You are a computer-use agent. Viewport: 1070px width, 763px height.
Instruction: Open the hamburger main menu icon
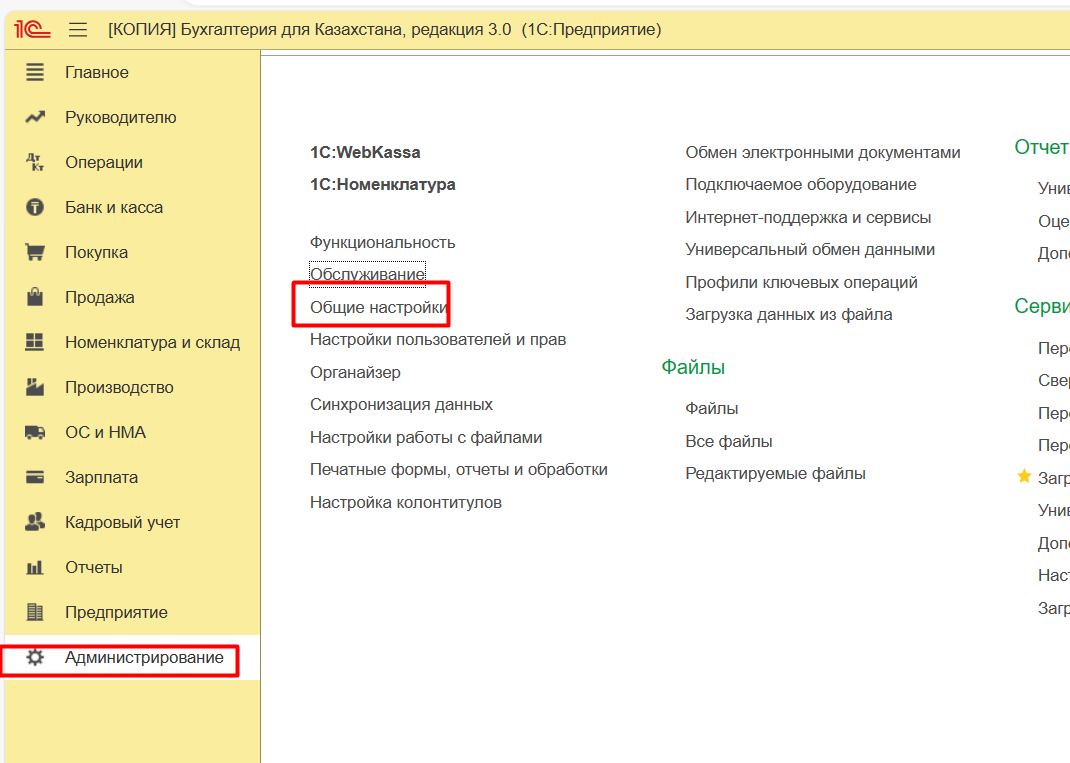tap(78, 30)
